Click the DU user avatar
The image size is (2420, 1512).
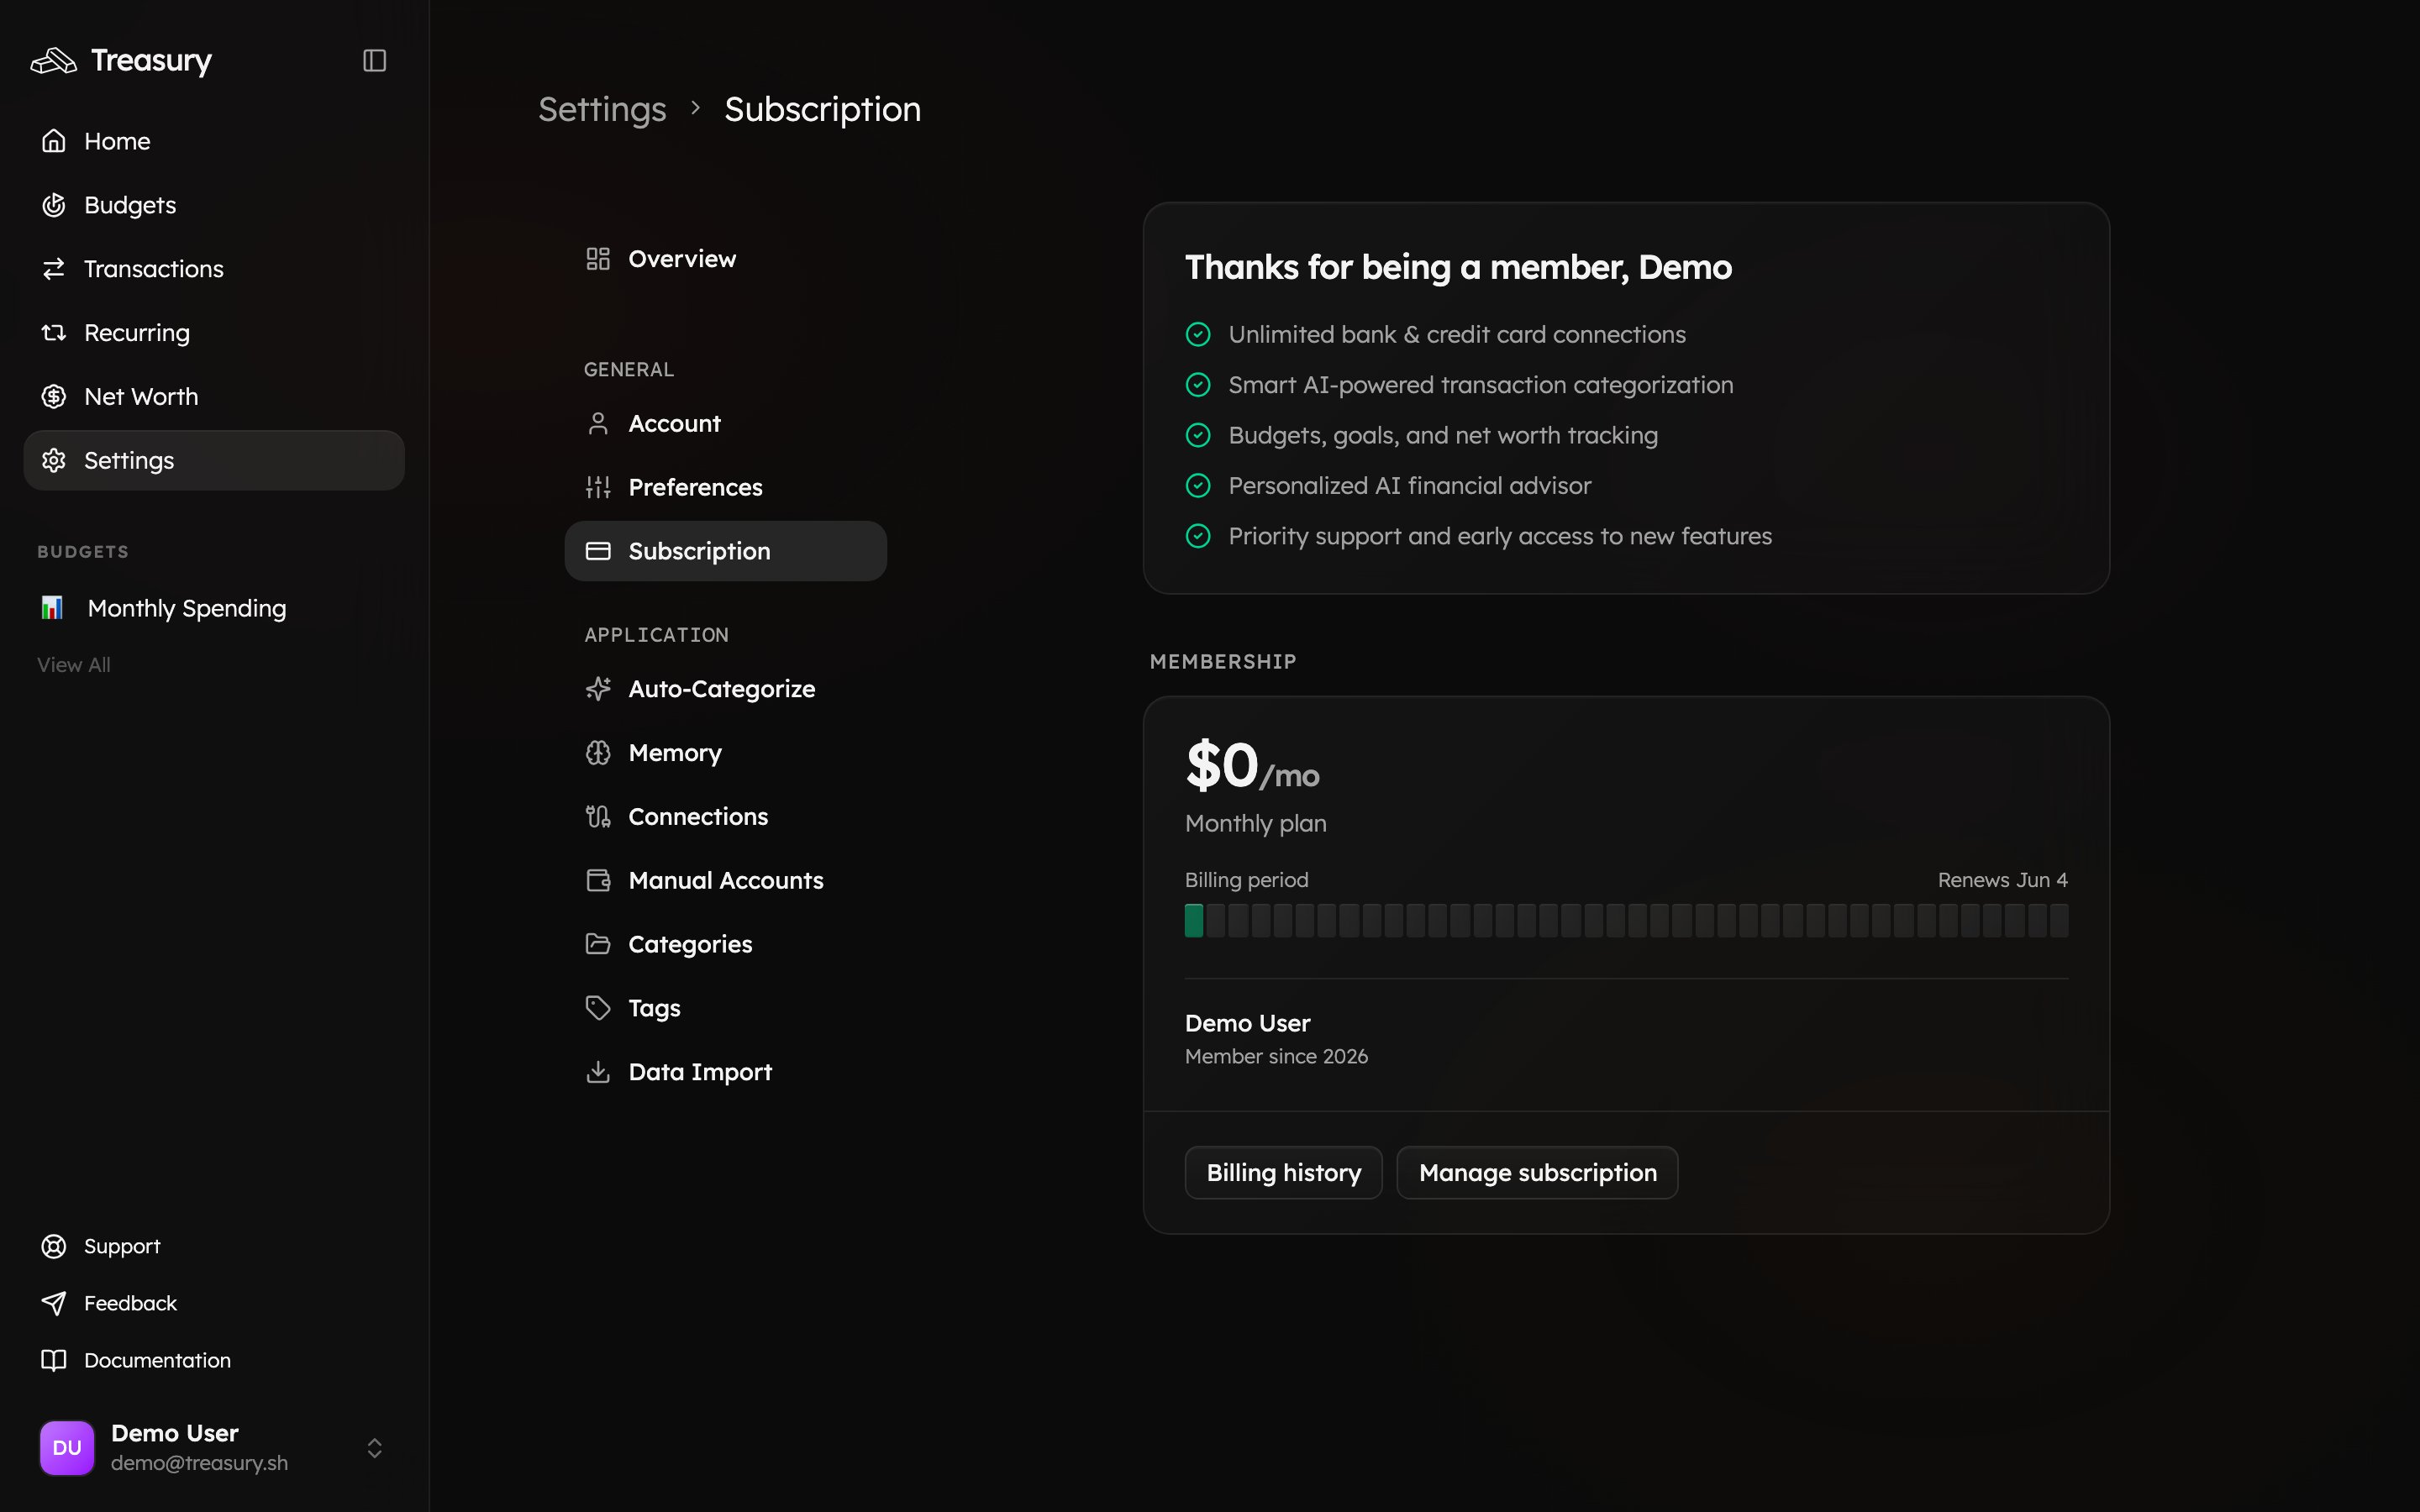click(67, 1448)
